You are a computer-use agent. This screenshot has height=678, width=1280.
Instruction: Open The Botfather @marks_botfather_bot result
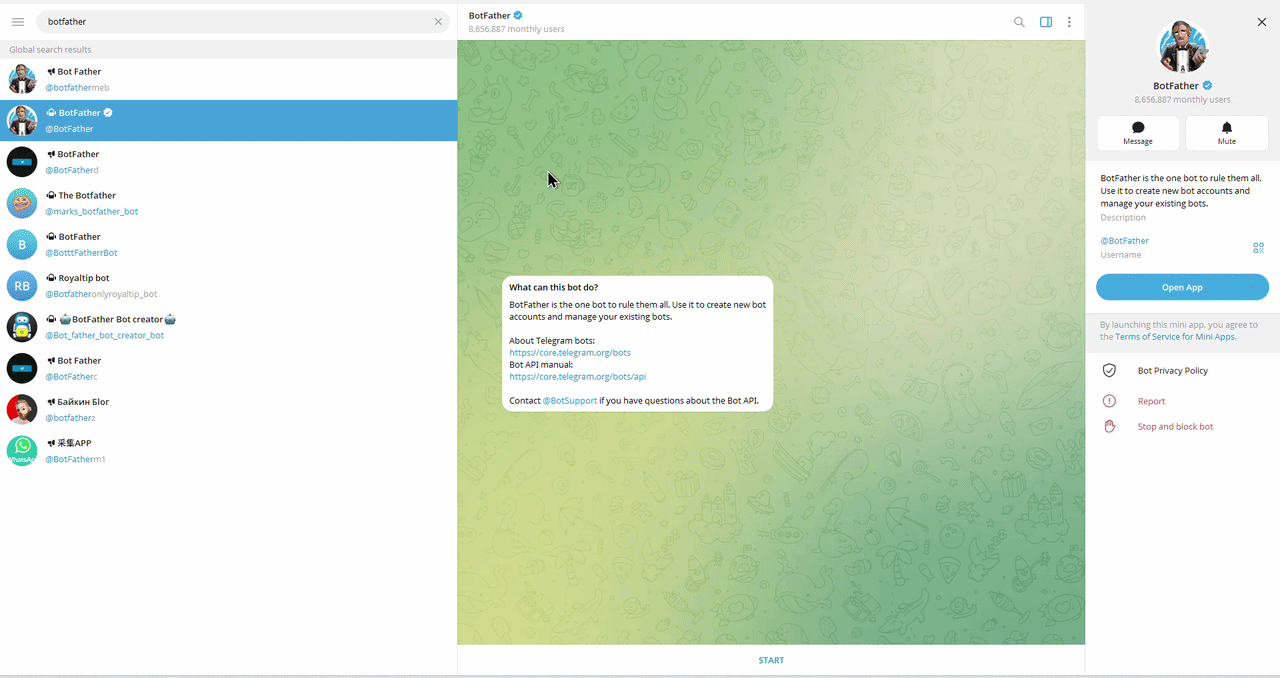pyautogui.click(x=228, y=203)
